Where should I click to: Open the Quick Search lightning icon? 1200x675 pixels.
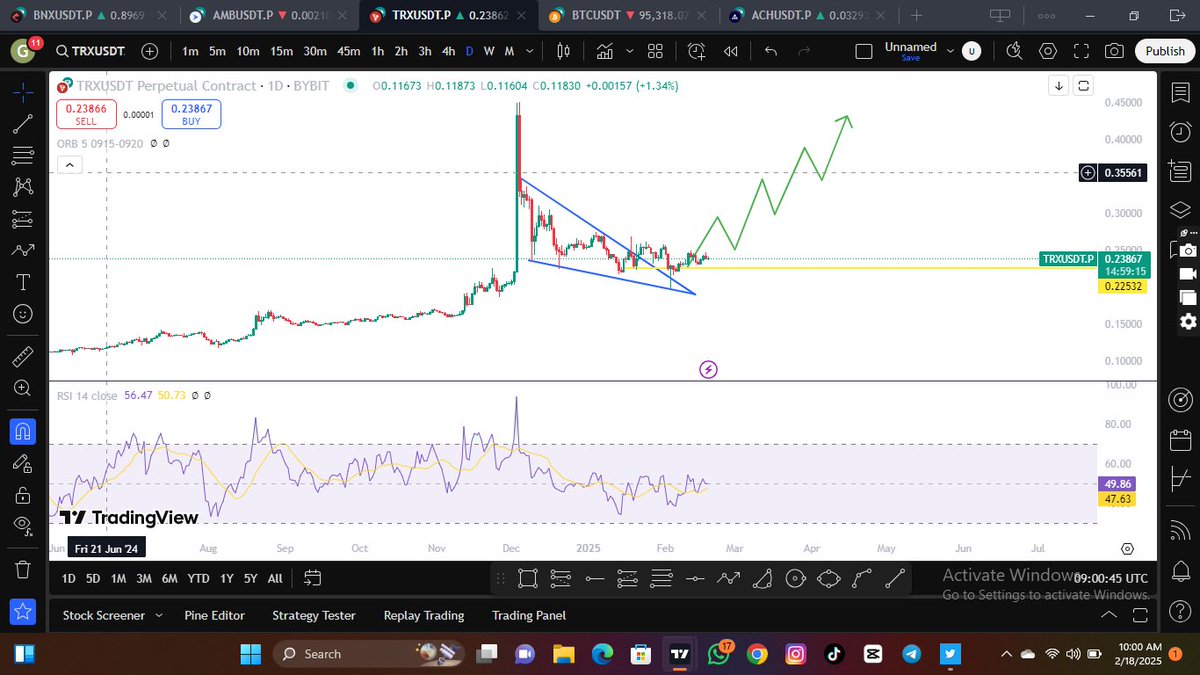(x=1013, y=52)
